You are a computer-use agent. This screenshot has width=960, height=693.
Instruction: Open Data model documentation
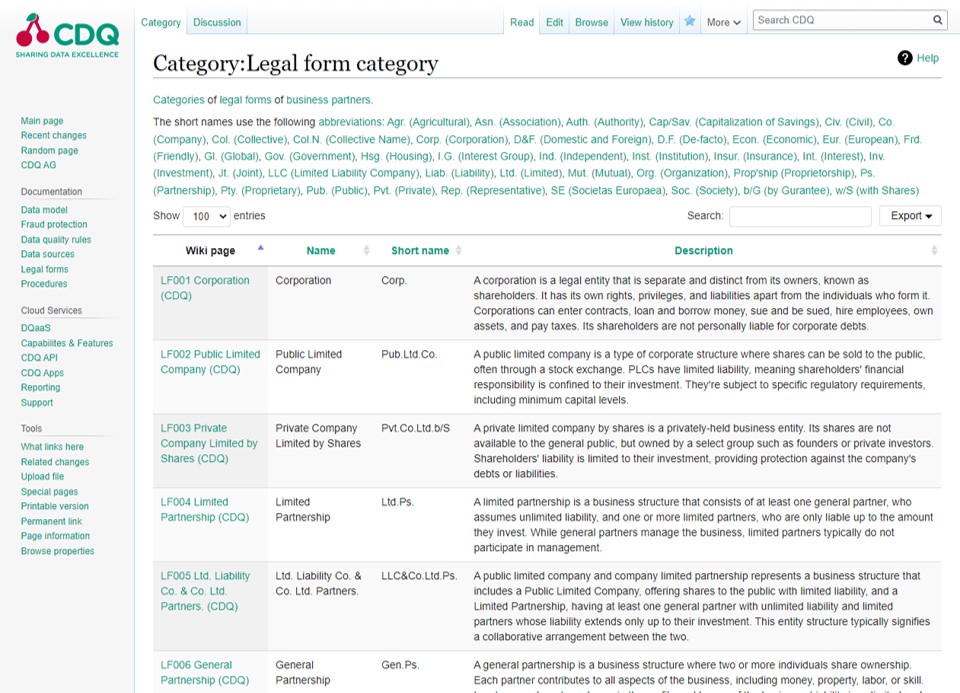[x=44, y=210]
